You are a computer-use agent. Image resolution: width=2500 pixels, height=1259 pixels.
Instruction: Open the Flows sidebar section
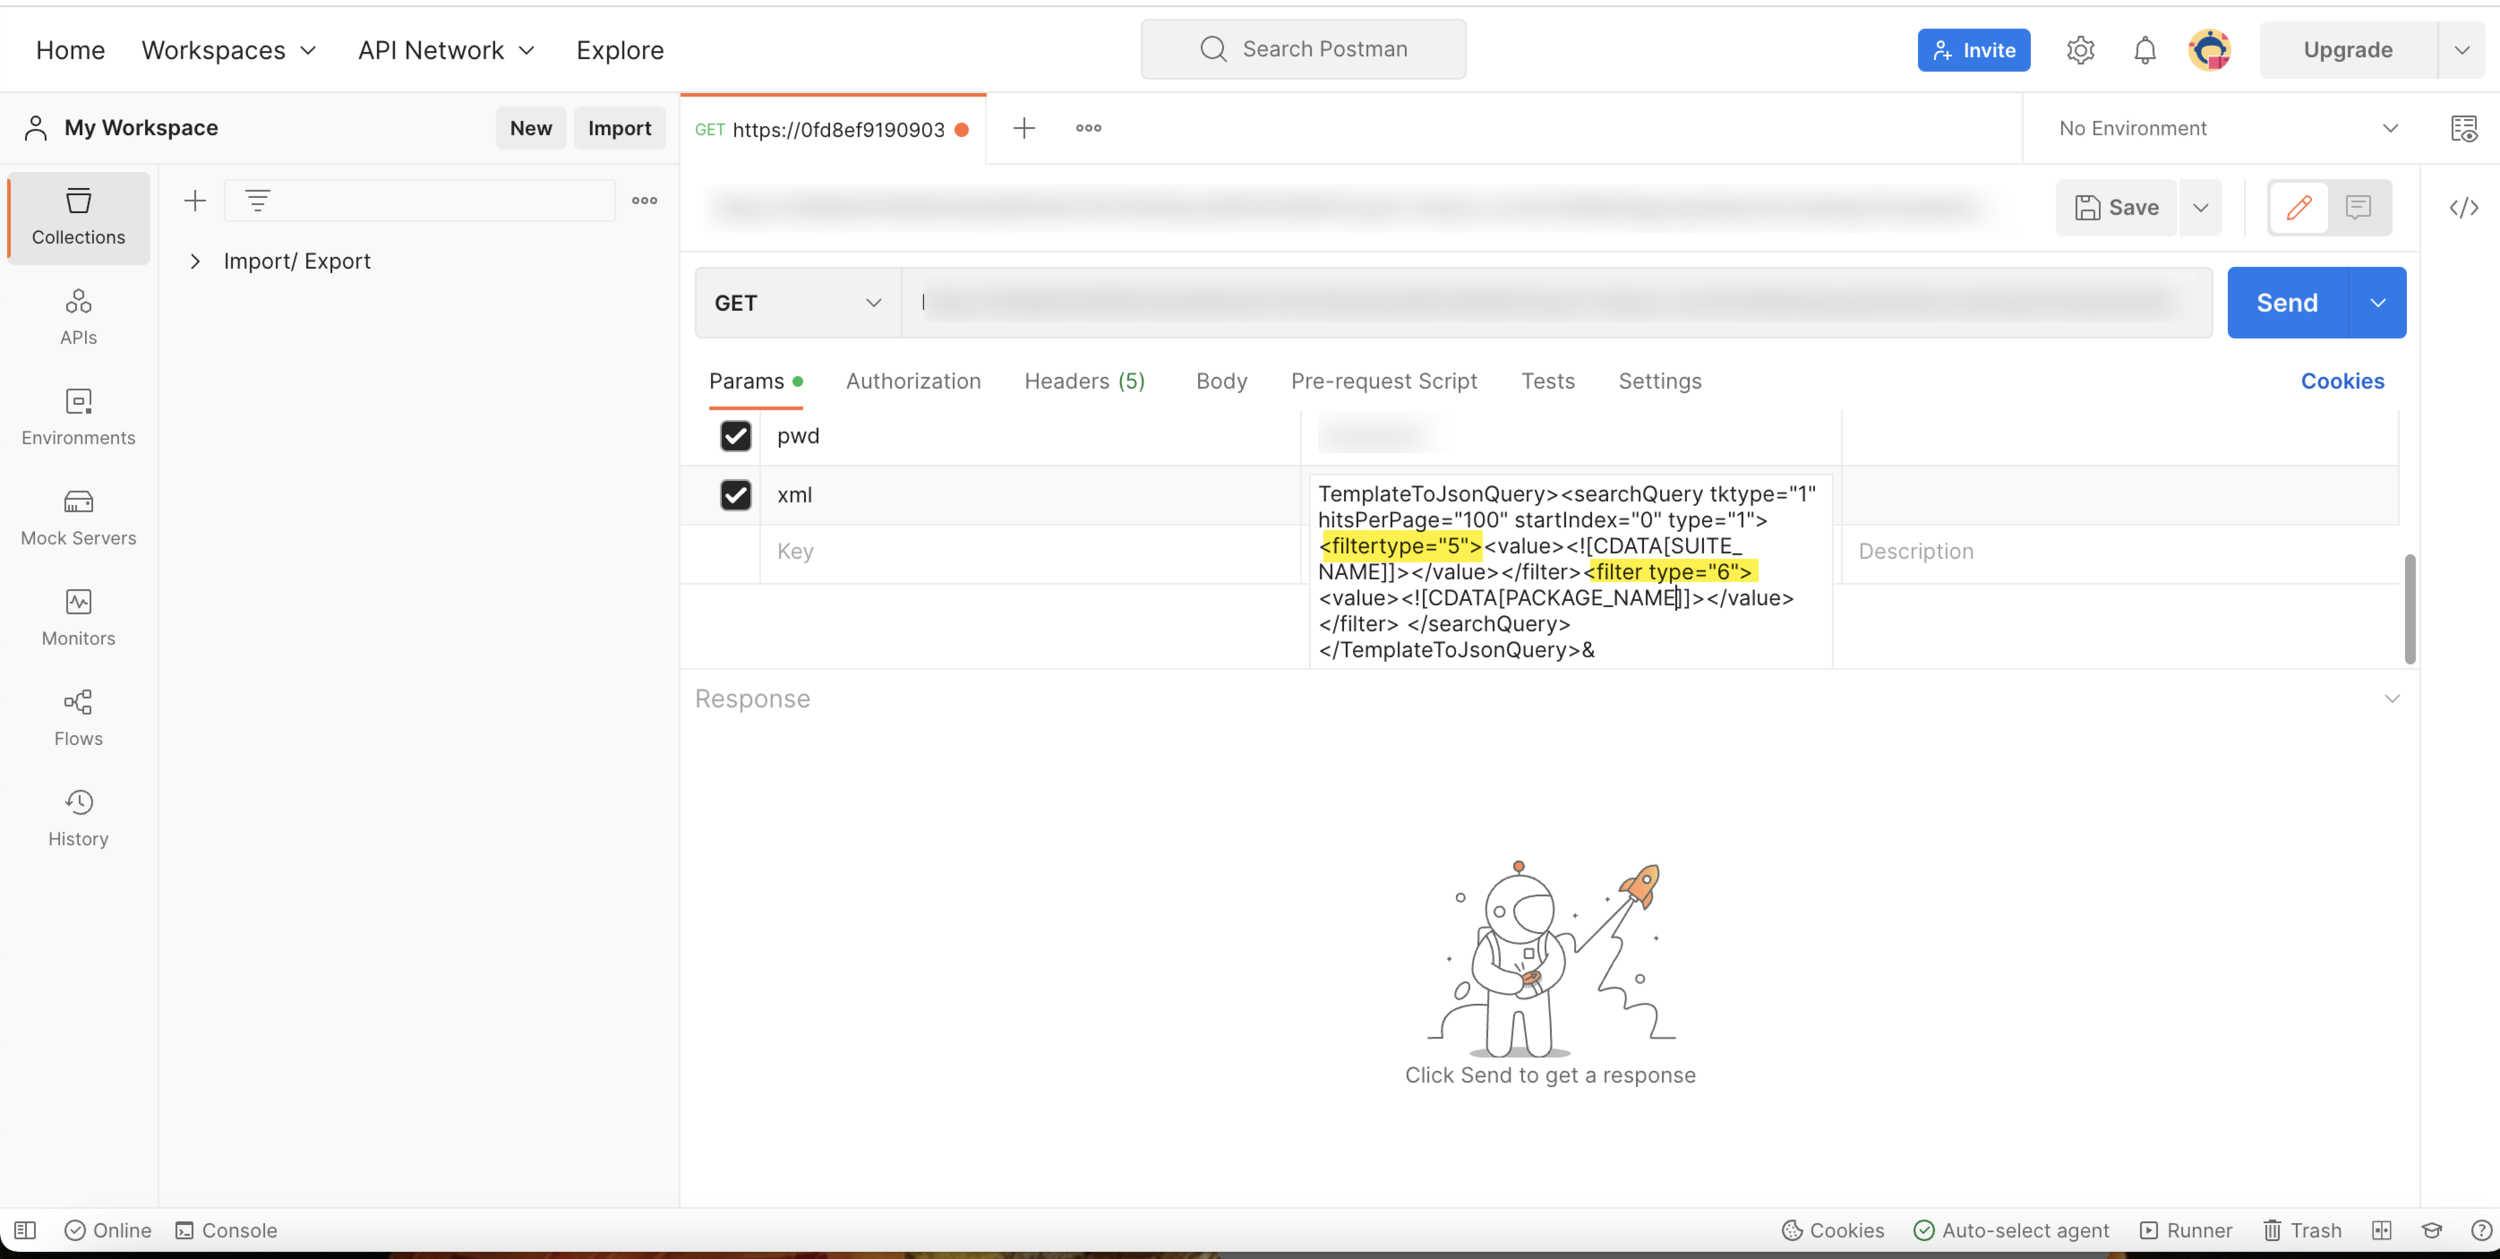click(x=78, y=717)
